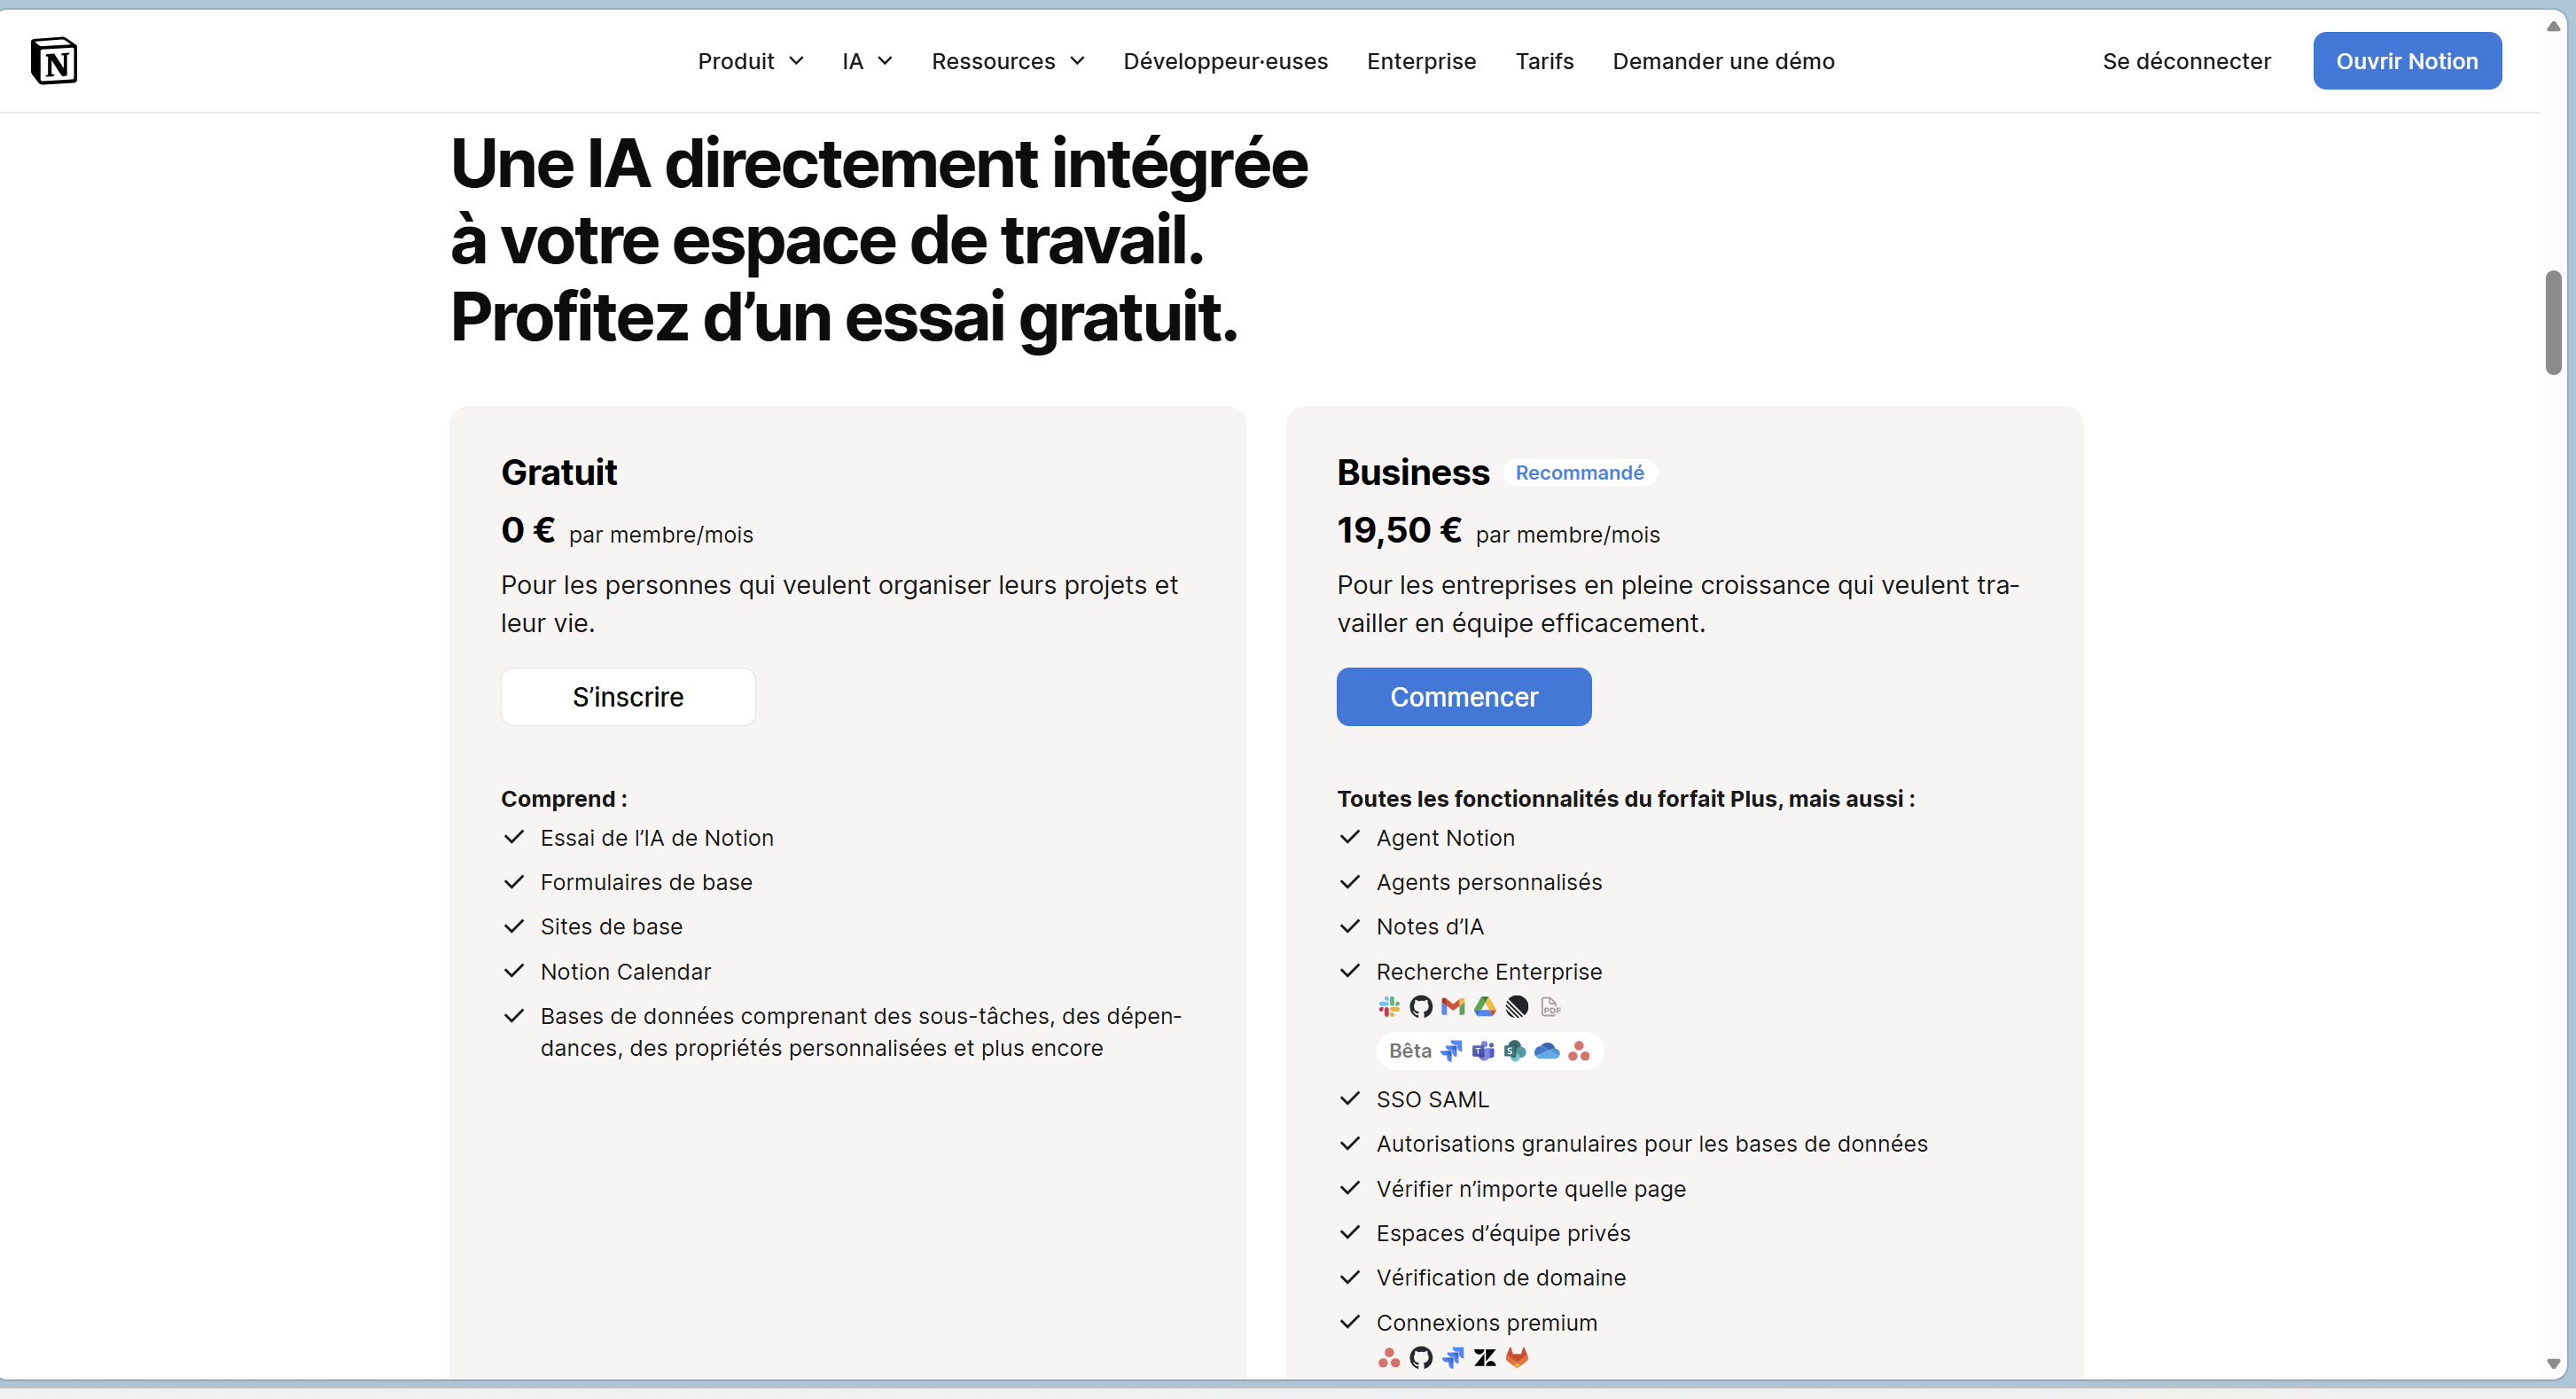
Task: Click the PDF file icon
Action: 1551,1007
